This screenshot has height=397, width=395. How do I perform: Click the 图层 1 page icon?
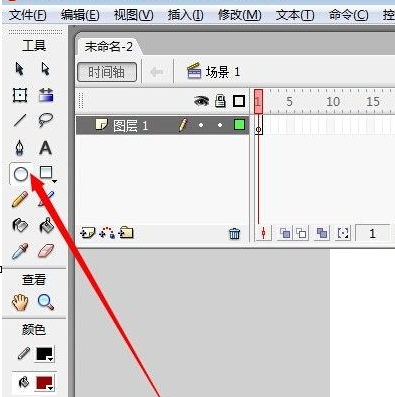click(102, 125)
